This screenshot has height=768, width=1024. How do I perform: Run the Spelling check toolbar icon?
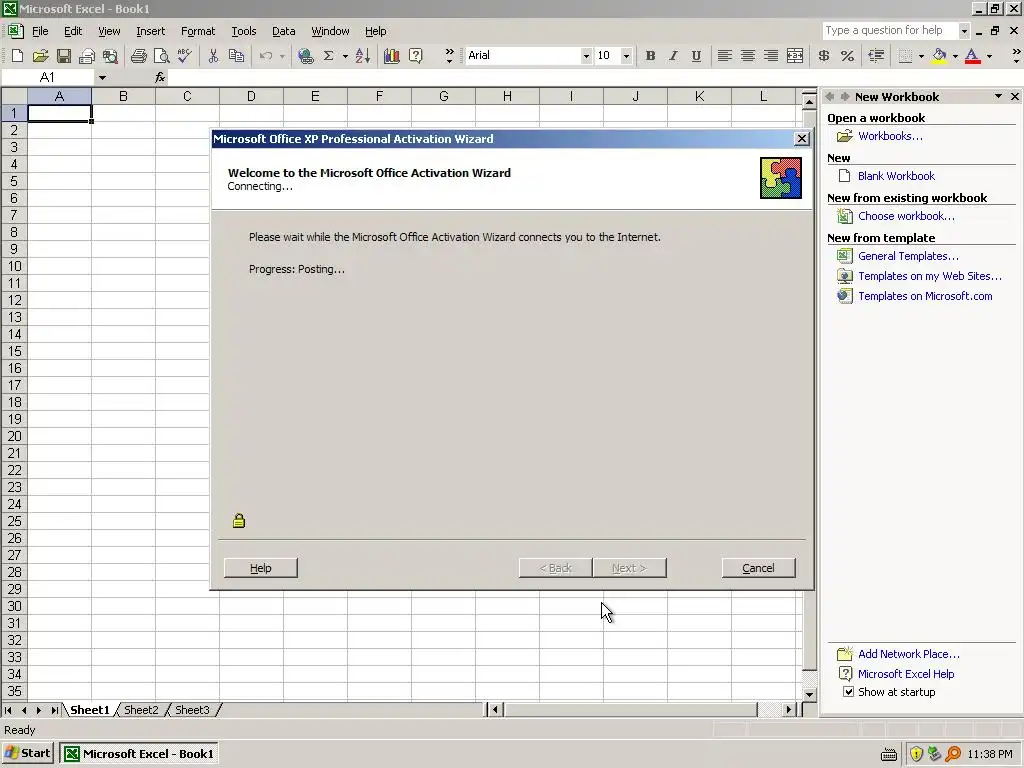click(185, 56)
